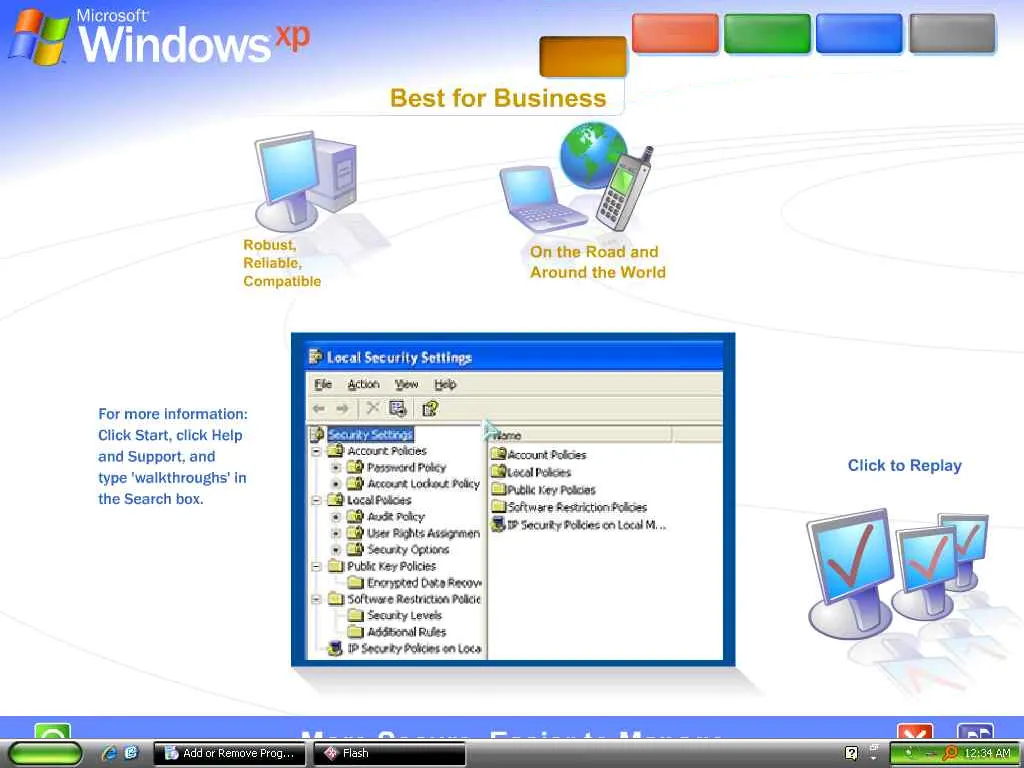Select the green tour tab at top
This screenshot has width=1024, height=768.
coord(767,33)
